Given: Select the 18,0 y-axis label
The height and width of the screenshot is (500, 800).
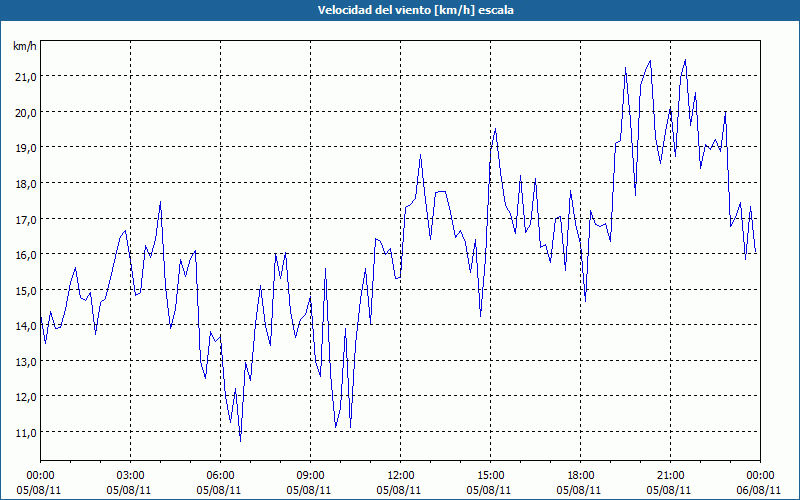Looking at the screenshot, I should click(x=26, y=184).
